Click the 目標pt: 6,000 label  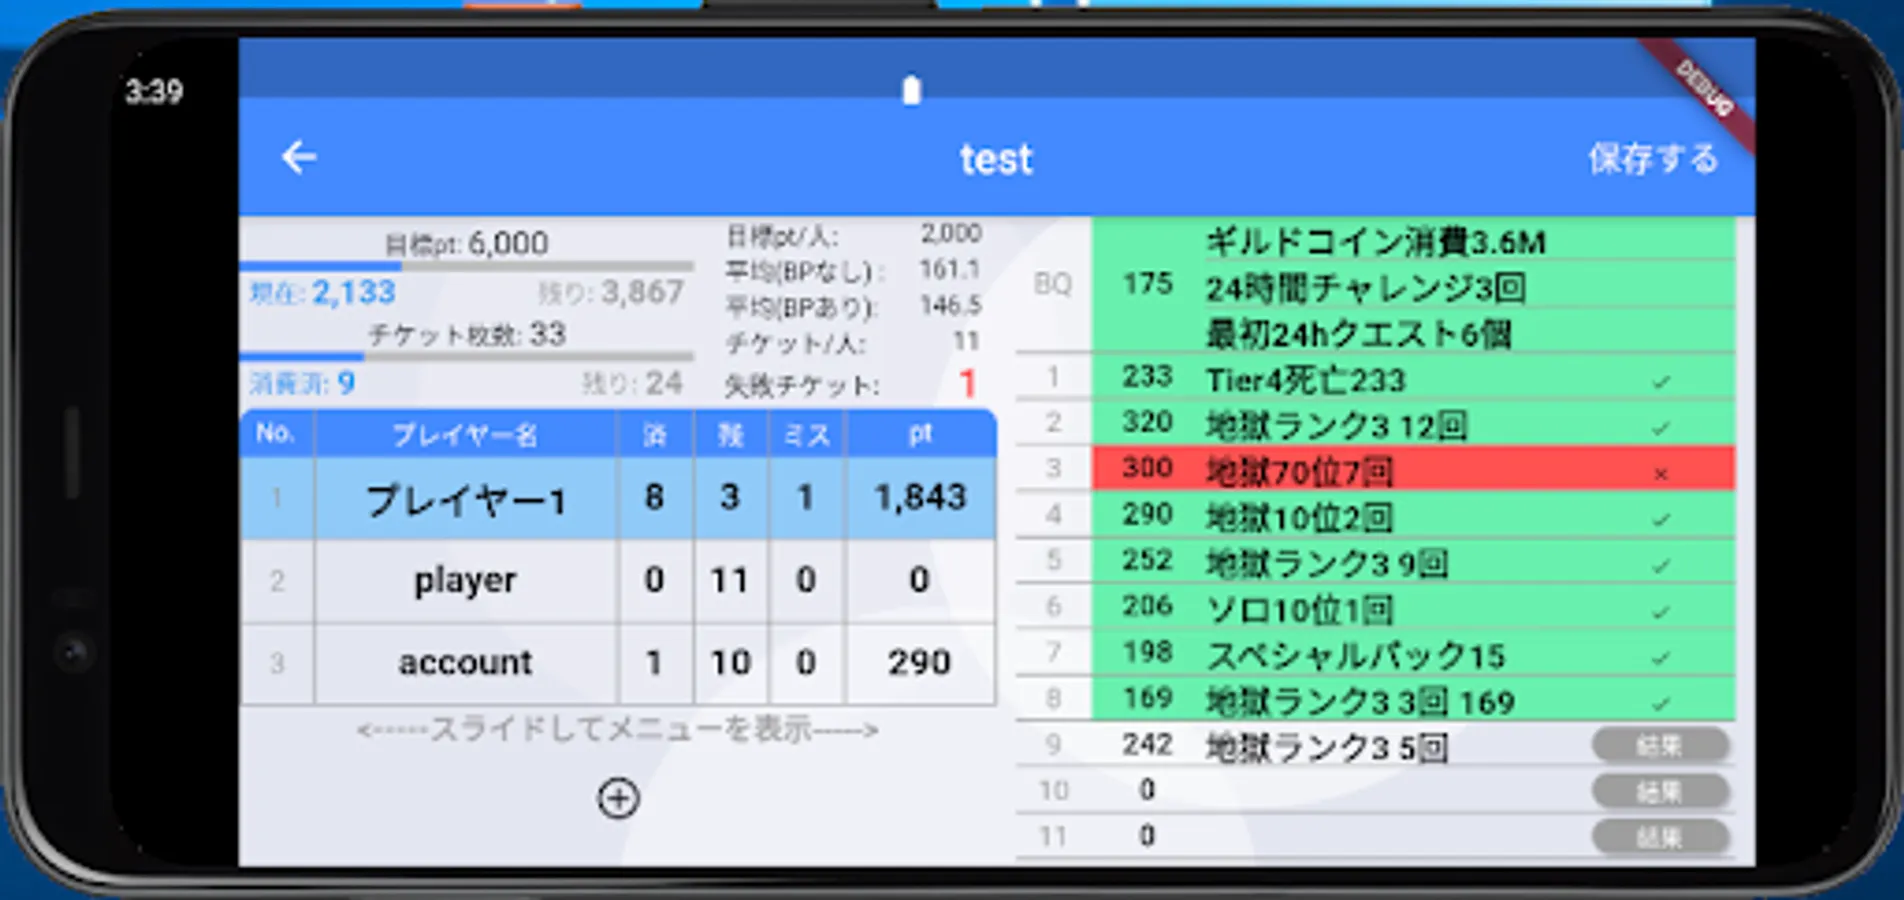tap(466, 243)
